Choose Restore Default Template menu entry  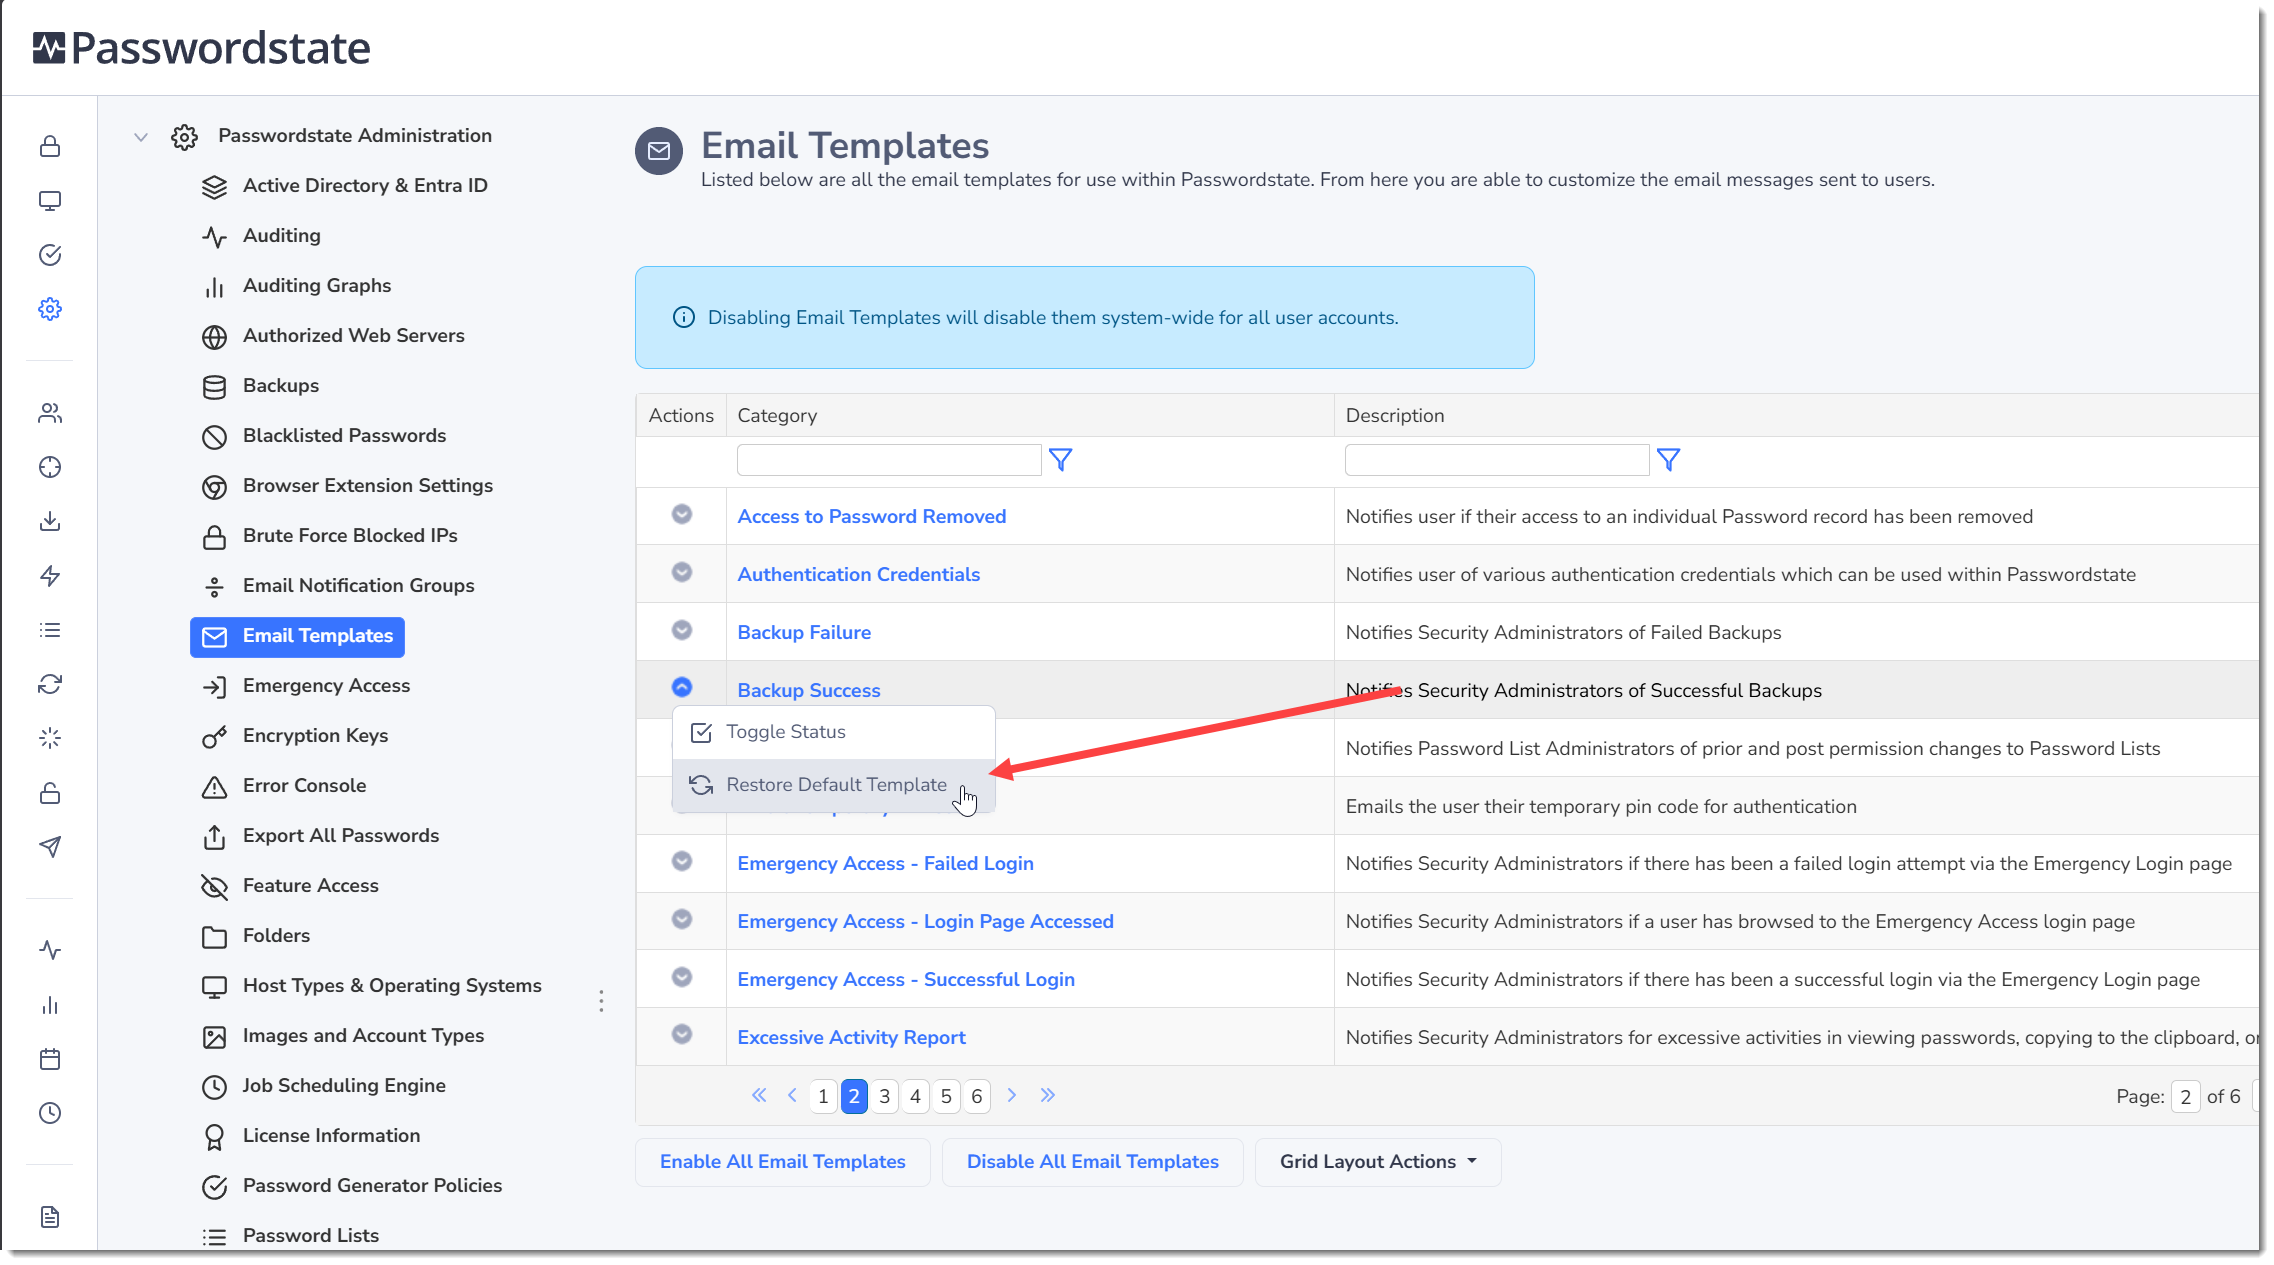[x=834, y=785]
